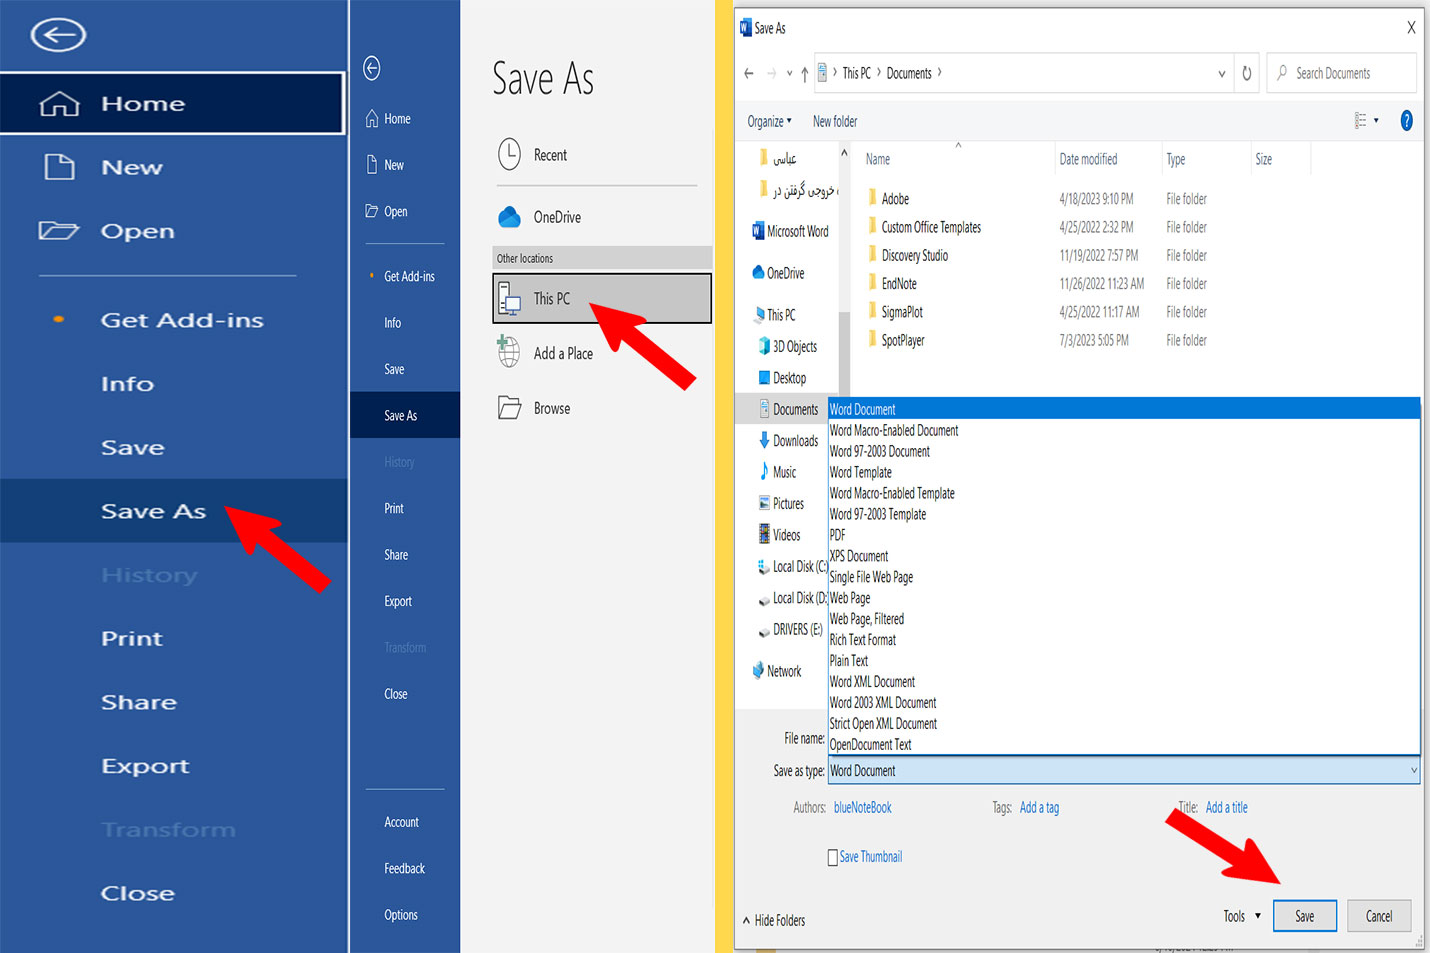Create a New folder from the dialog toolbar
Screen dimensions: 1430x953
click(x=835, y=121)
